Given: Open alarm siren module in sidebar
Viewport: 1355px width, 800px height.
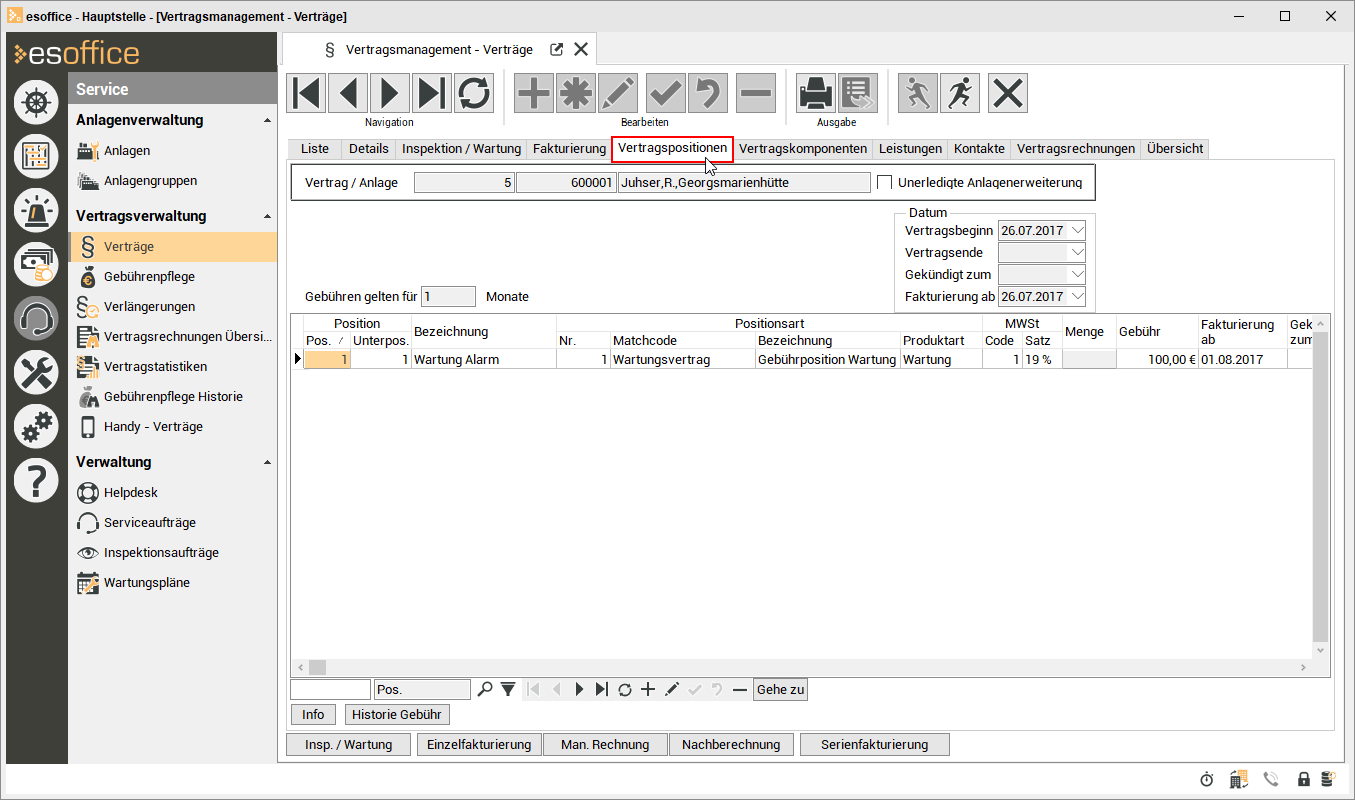Looking at the screenshot, I should (x=36, y=210).
